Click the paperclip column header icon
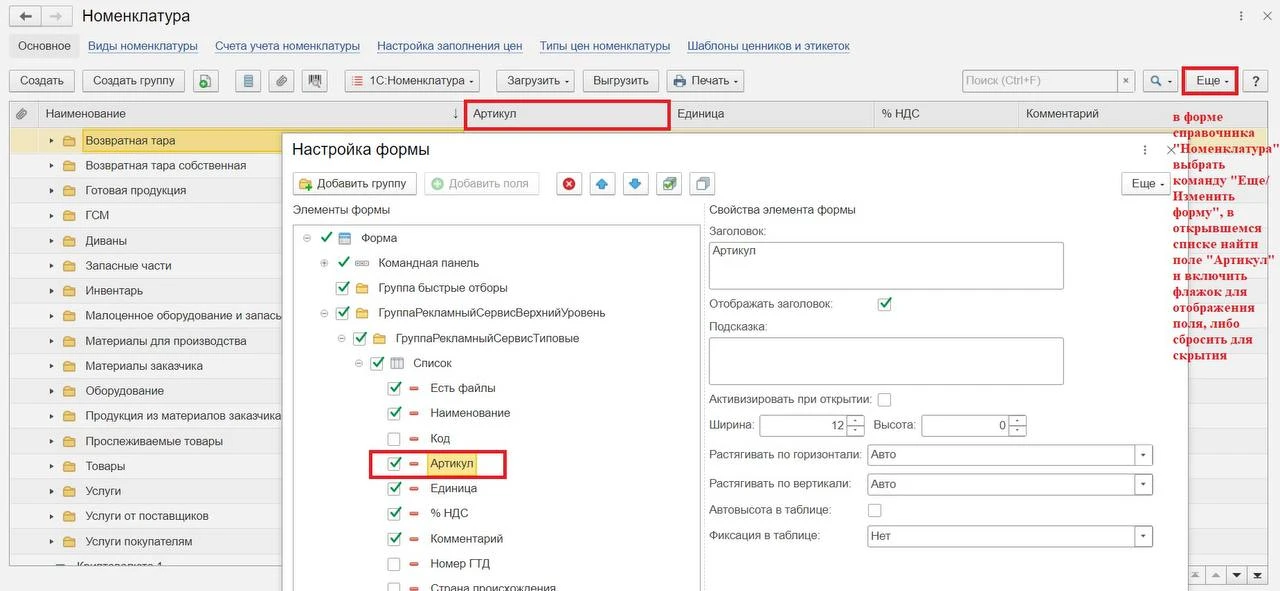 coord(22,114)
